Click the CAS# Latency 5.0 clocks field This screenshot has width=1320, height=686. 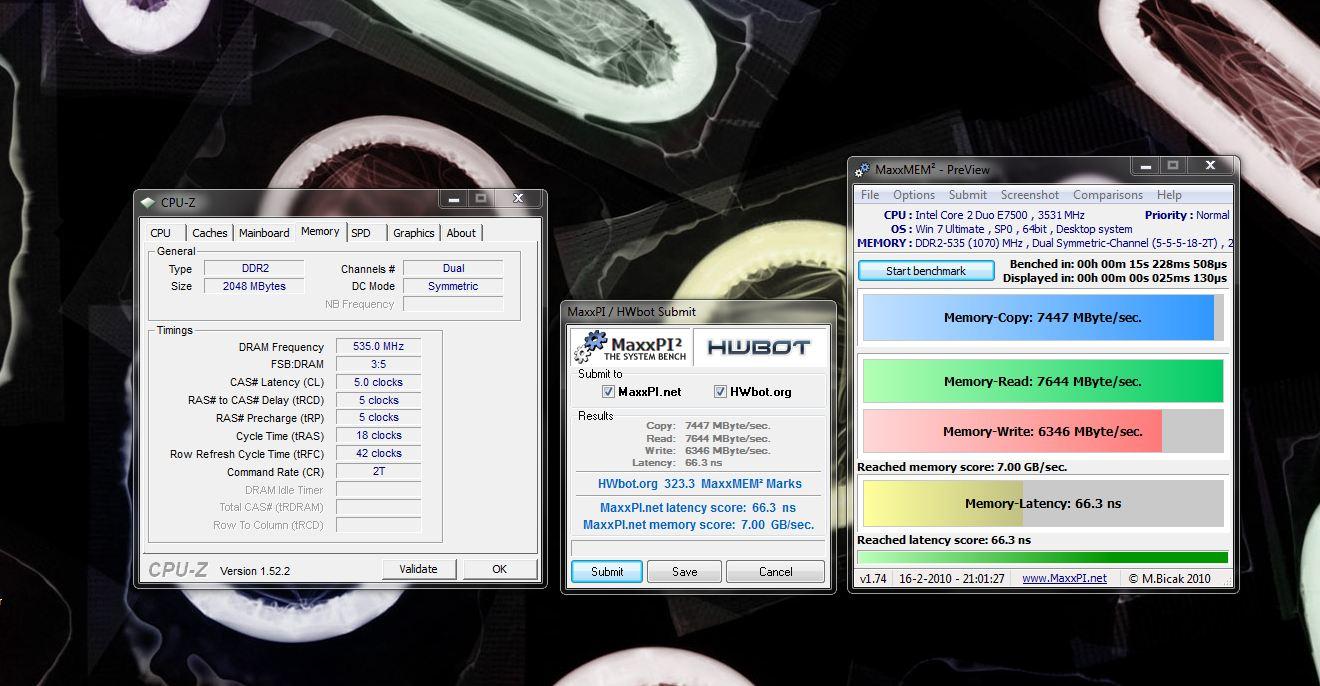click(x=378, y=383)
